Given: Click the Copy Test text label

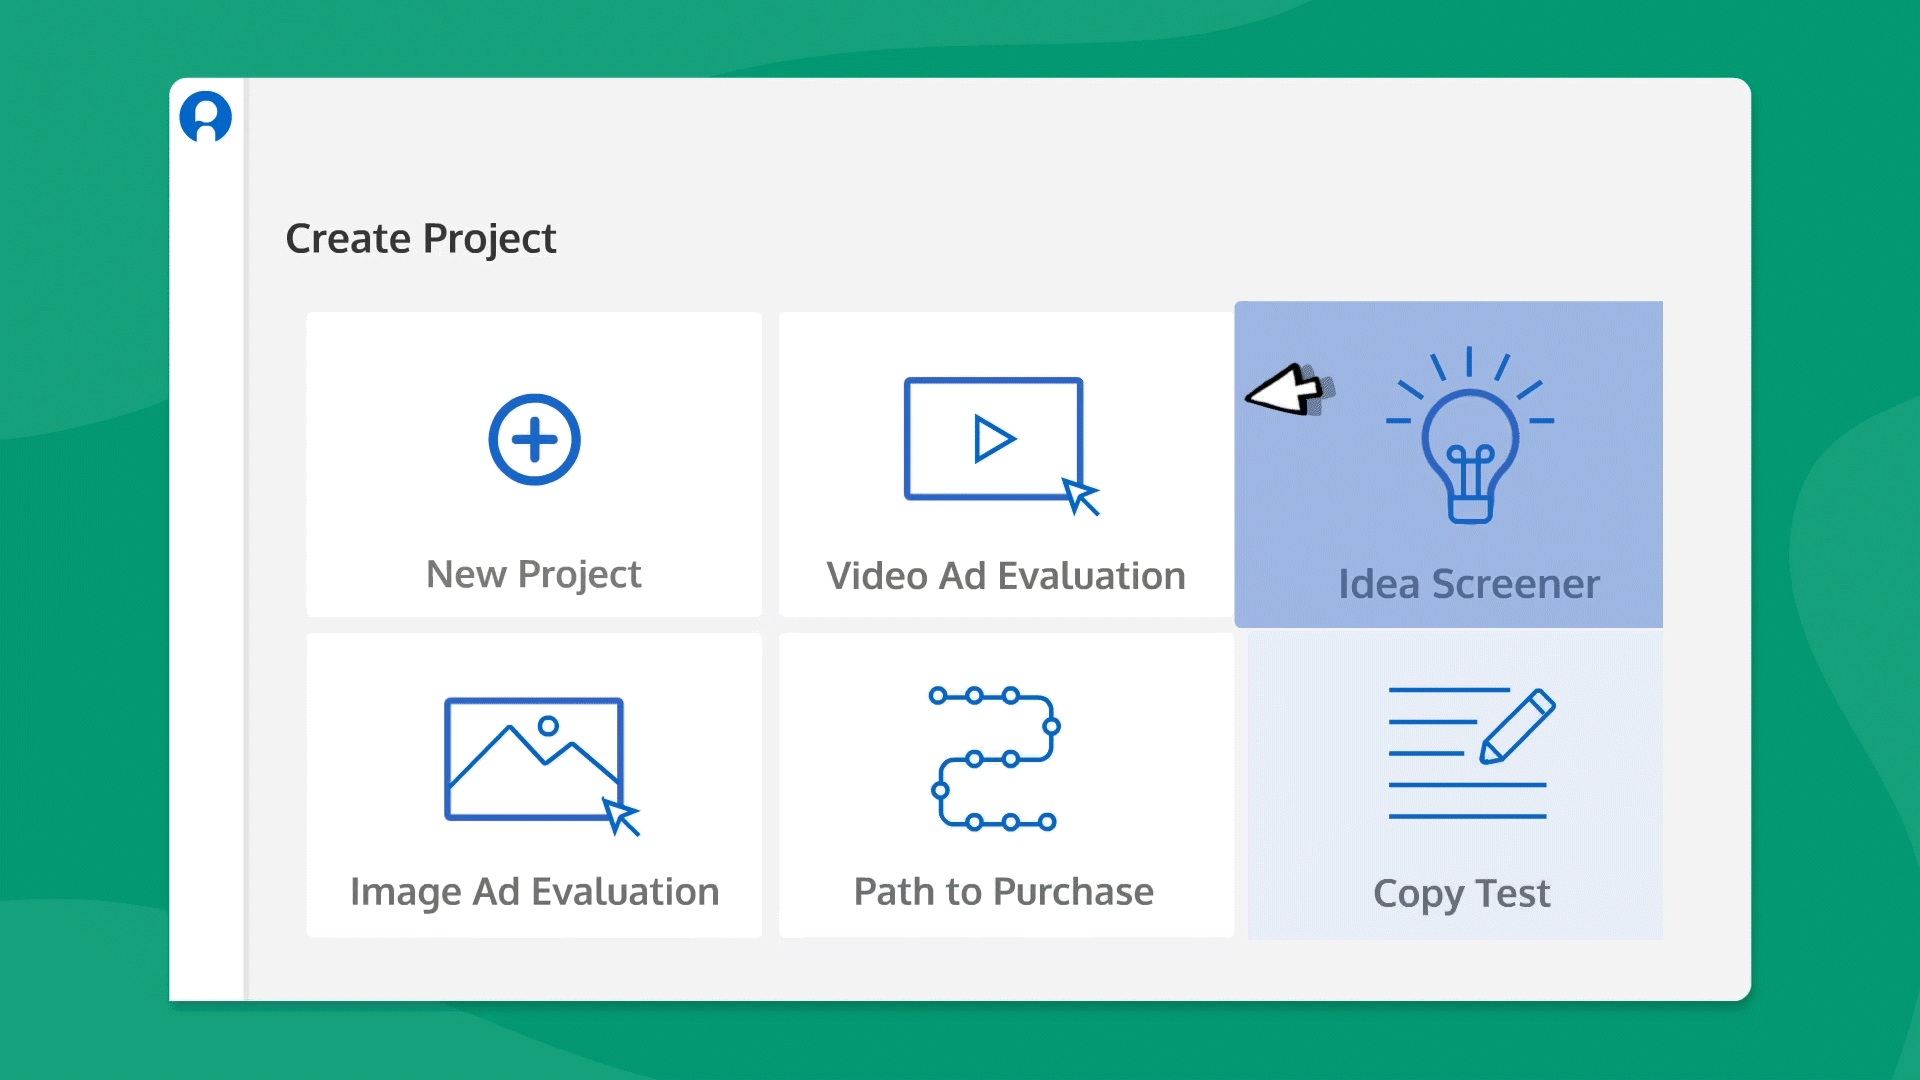Looking at the screenshot, I should click(x=1461, y=893).
